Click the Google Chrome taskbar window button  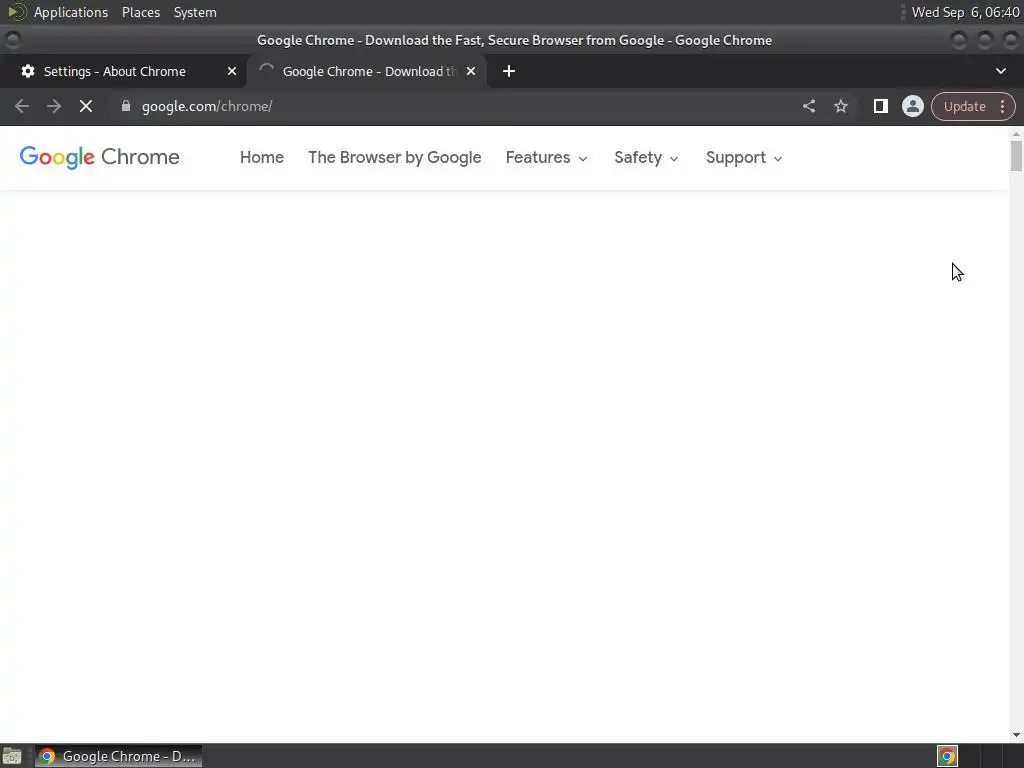(x=118, y=756)
